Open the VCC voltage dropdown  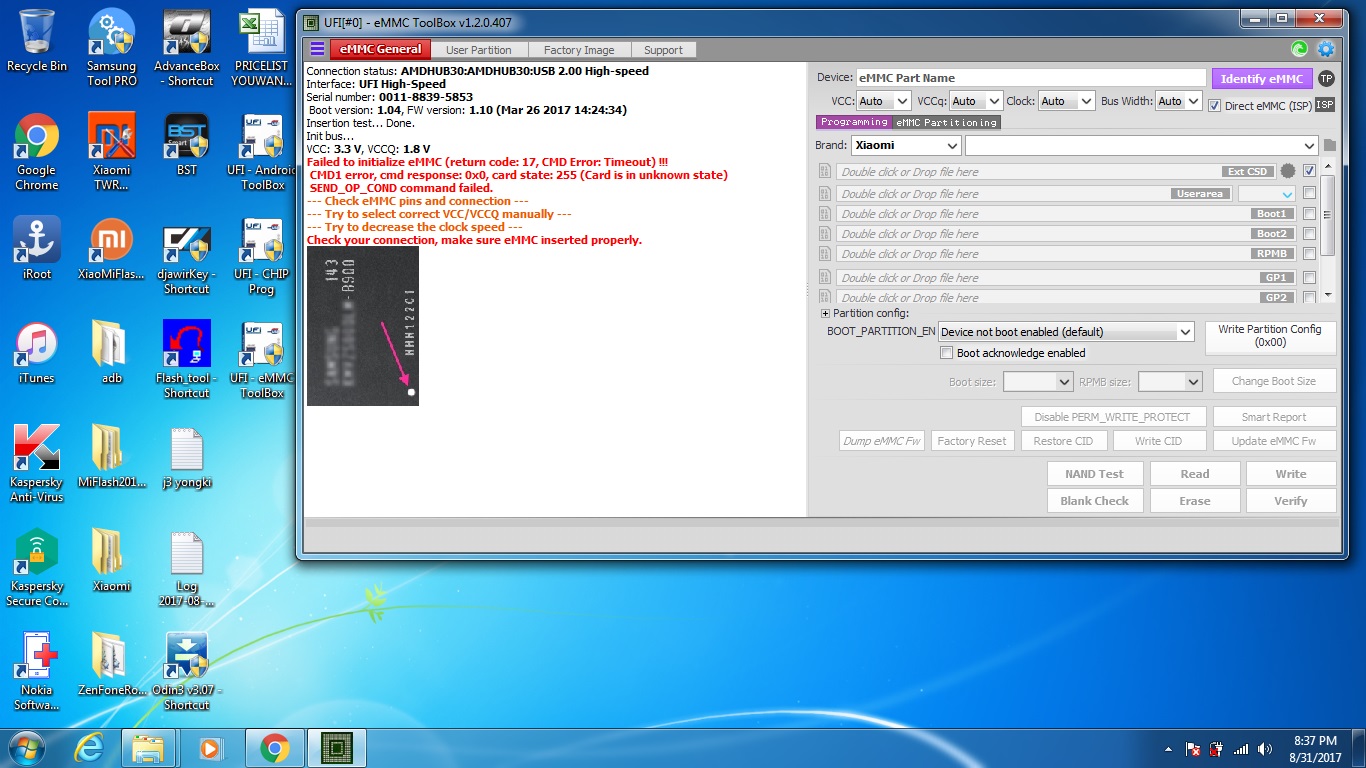click(884, 101)
